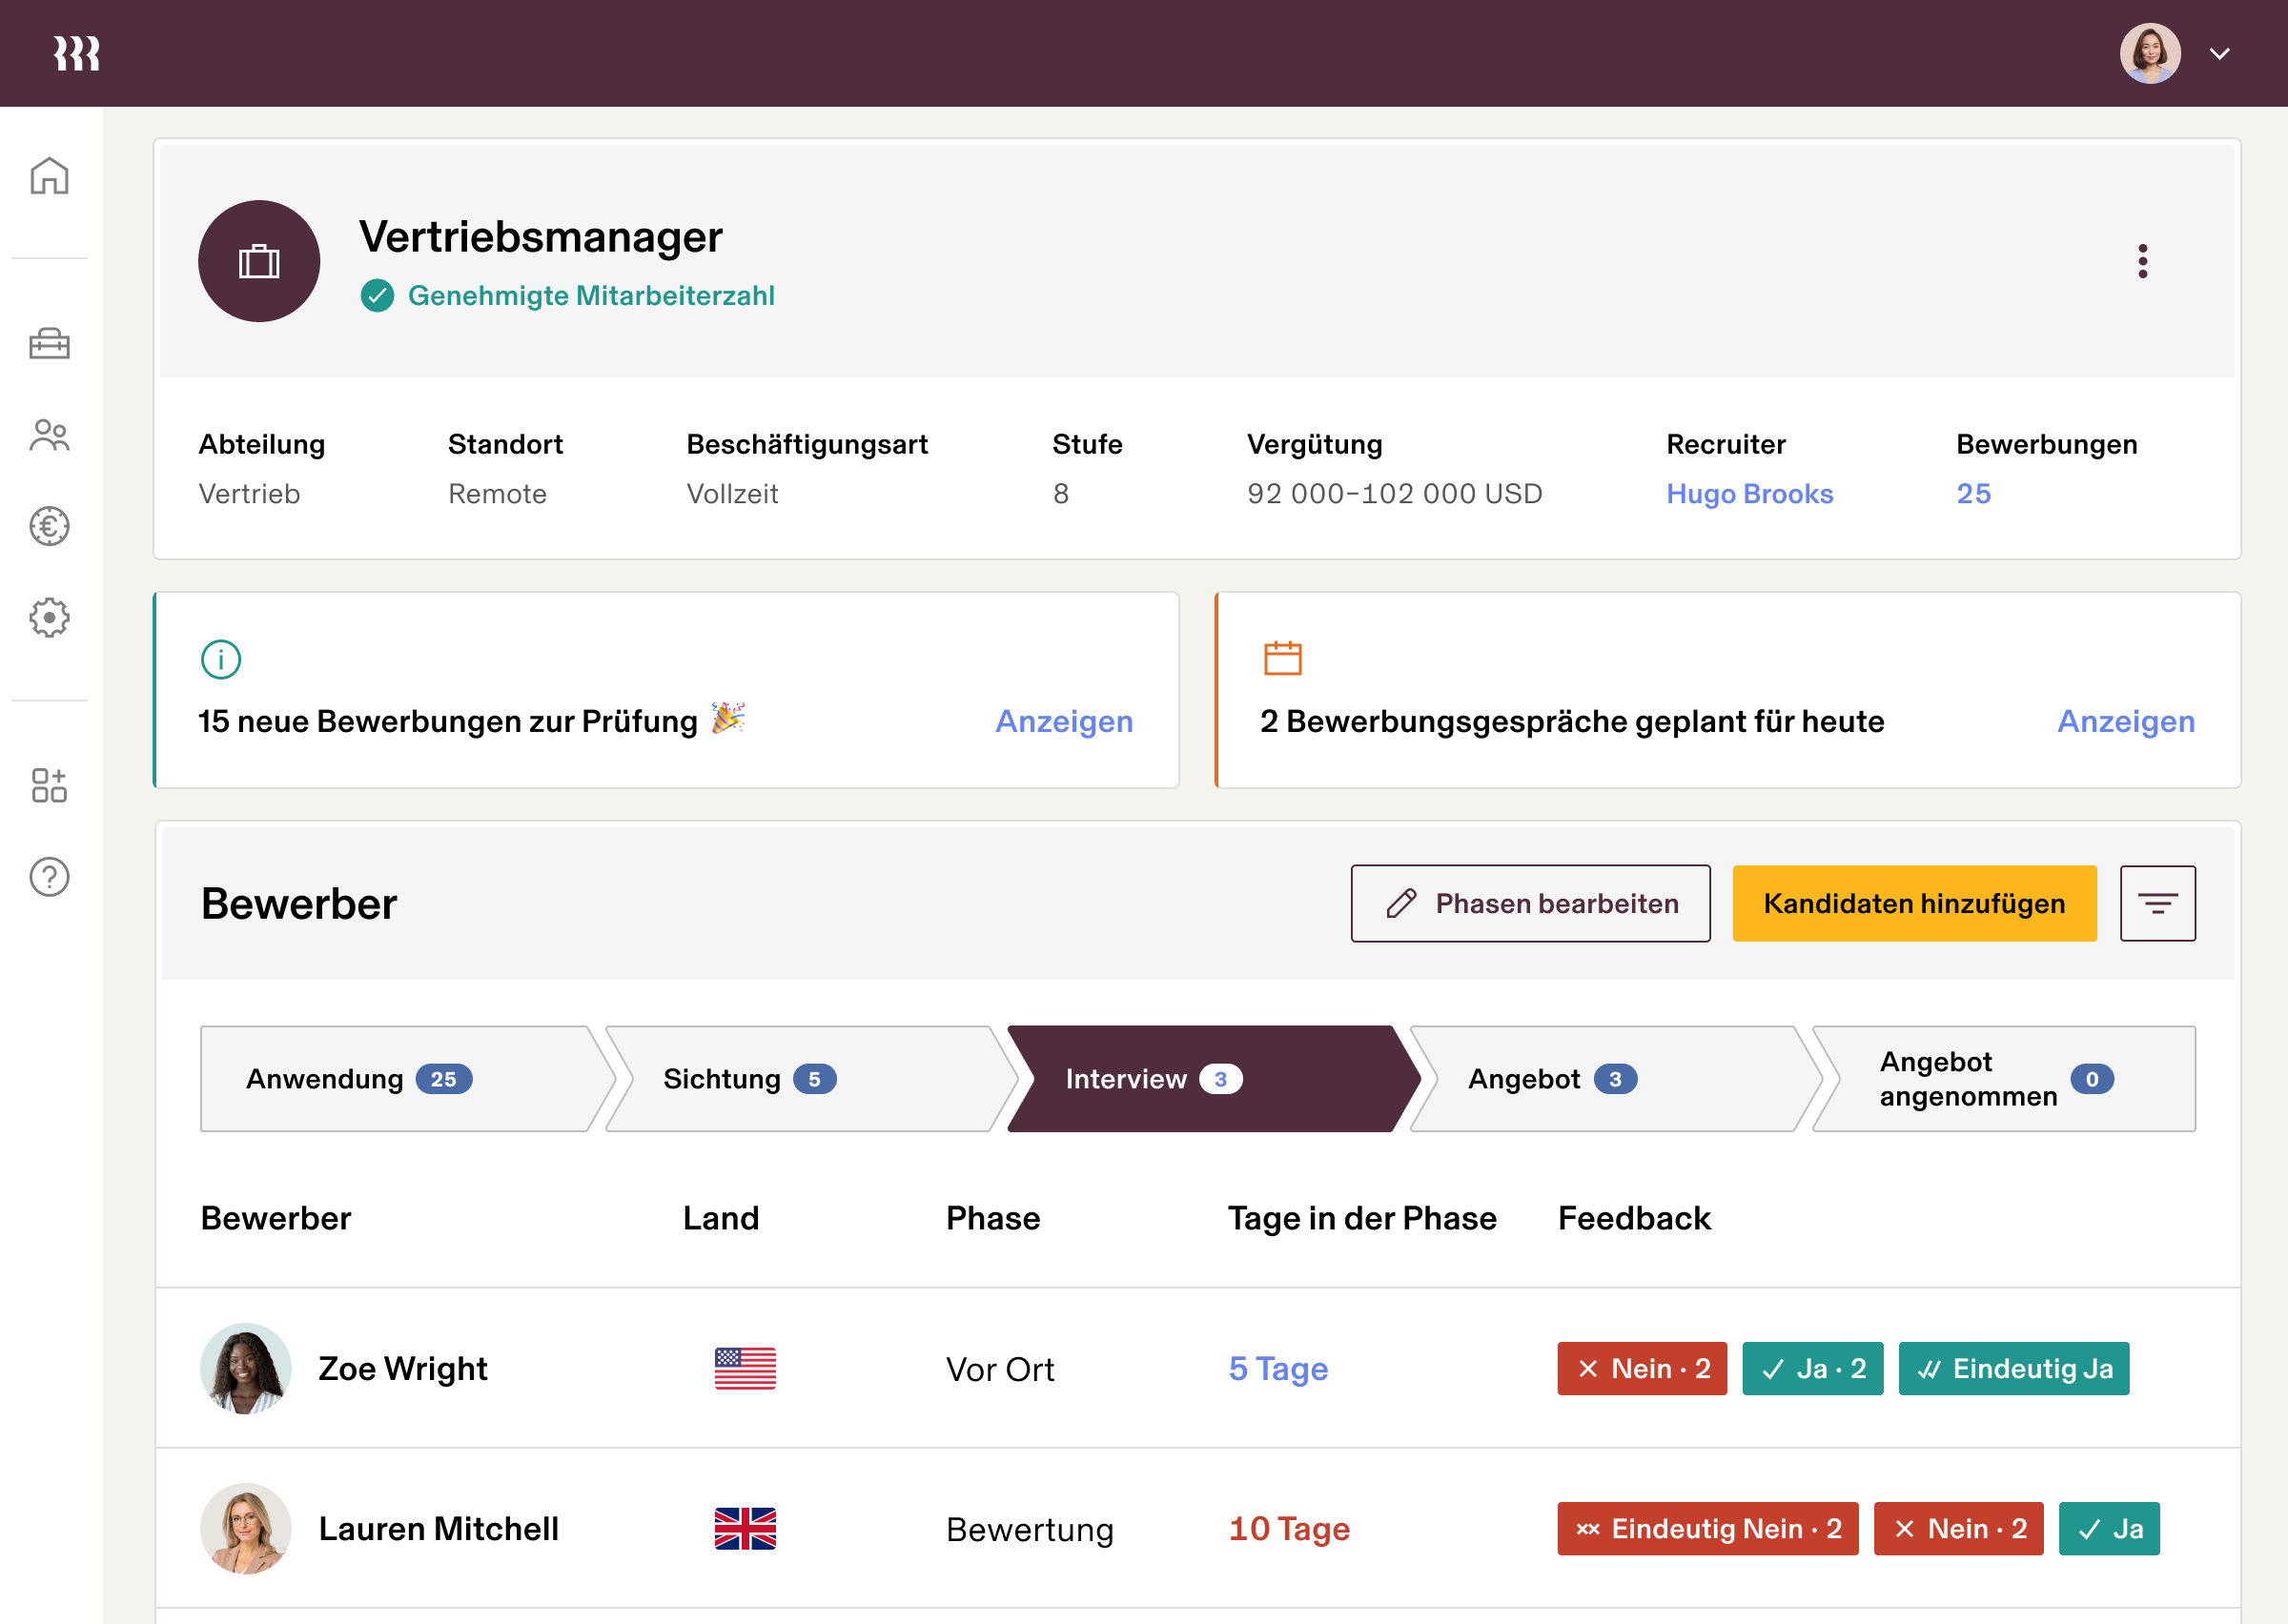Click the home icon in sidebar
Image resolution: width=2288 pixels, height=1624 pixels.
tap(49, 176)
